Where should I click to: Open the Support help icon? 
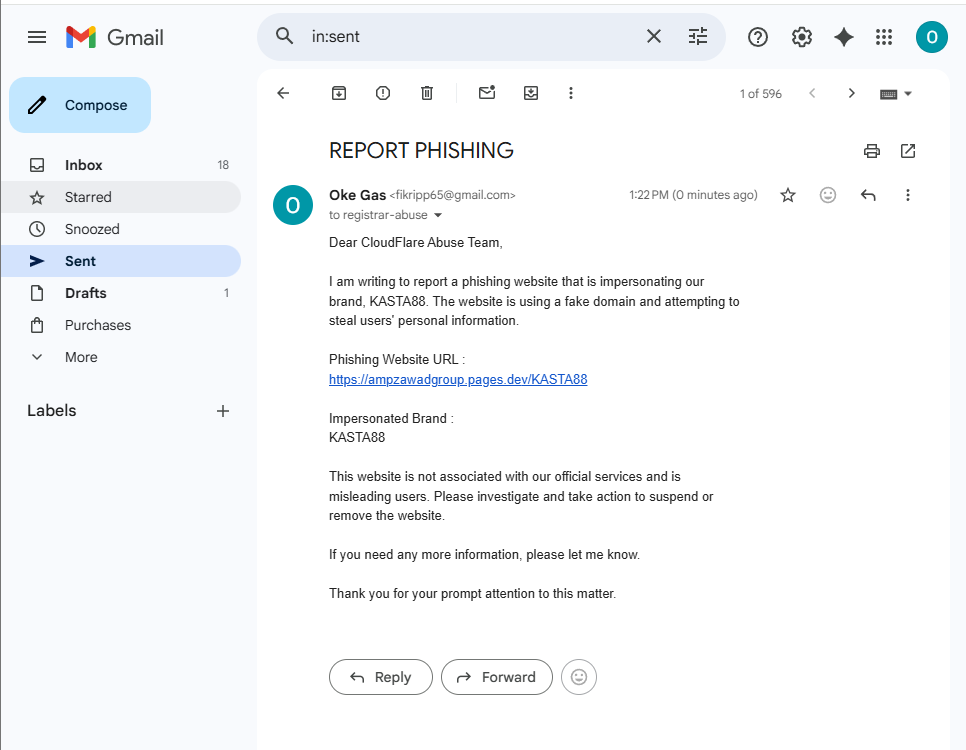757,37
